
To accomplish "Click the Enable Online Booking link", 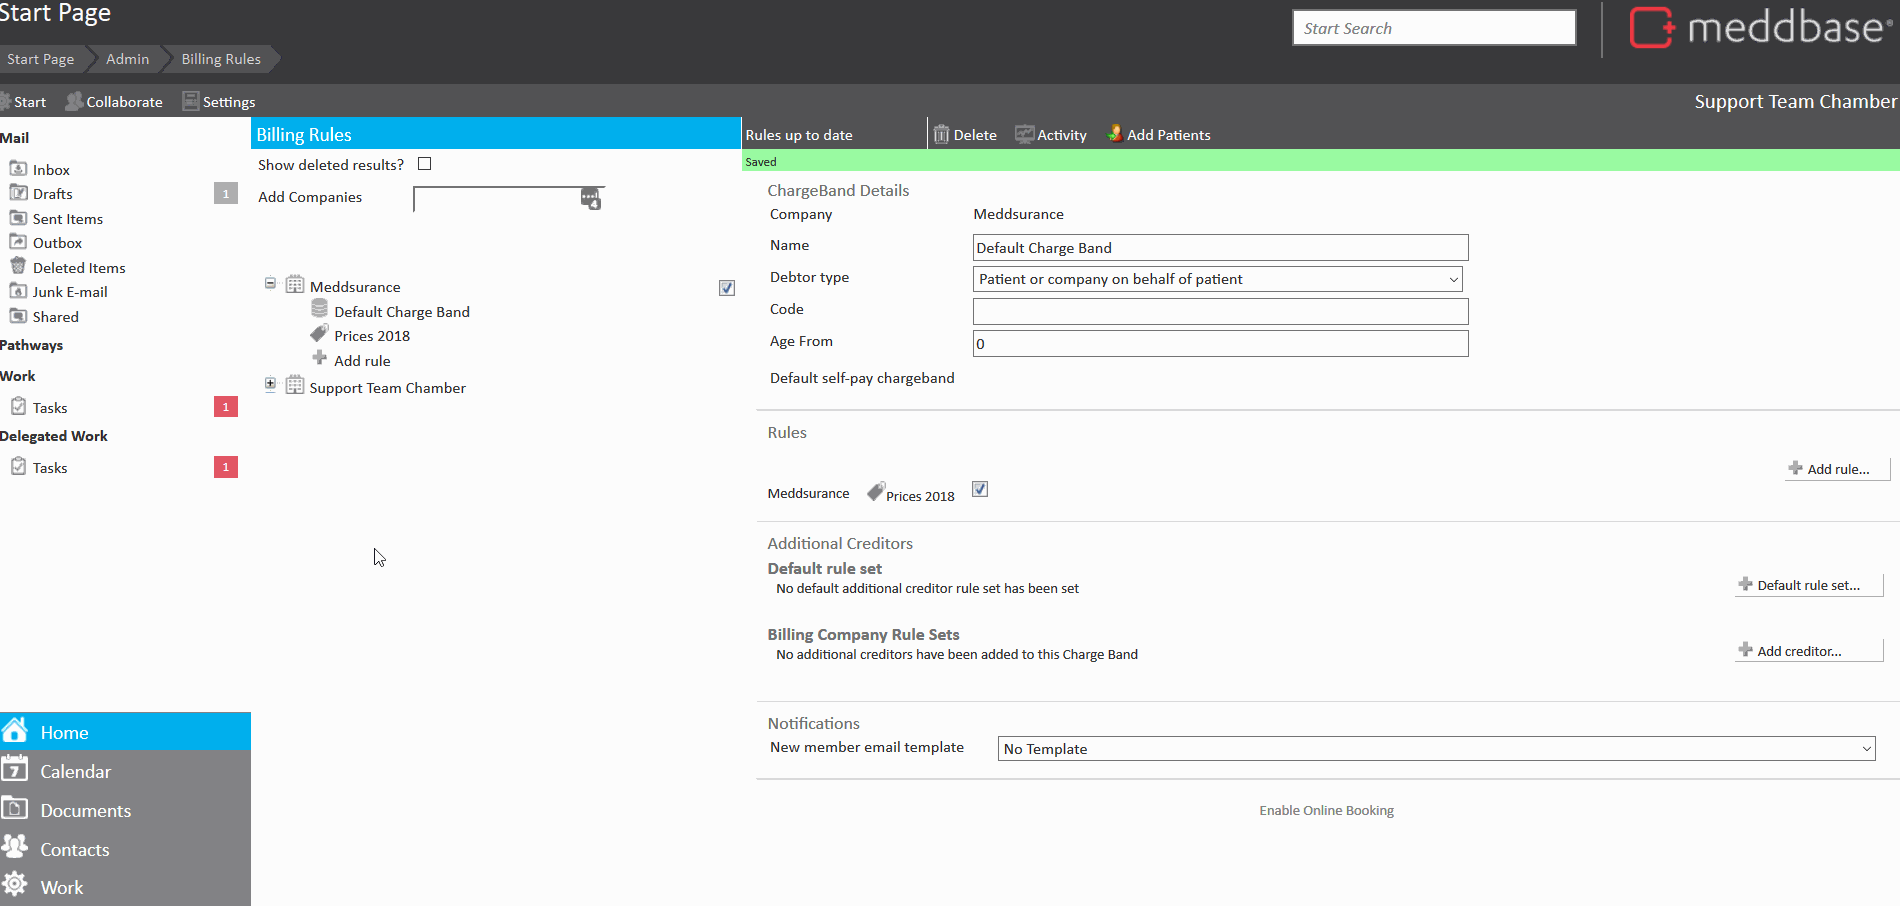I will point(1326,811).
